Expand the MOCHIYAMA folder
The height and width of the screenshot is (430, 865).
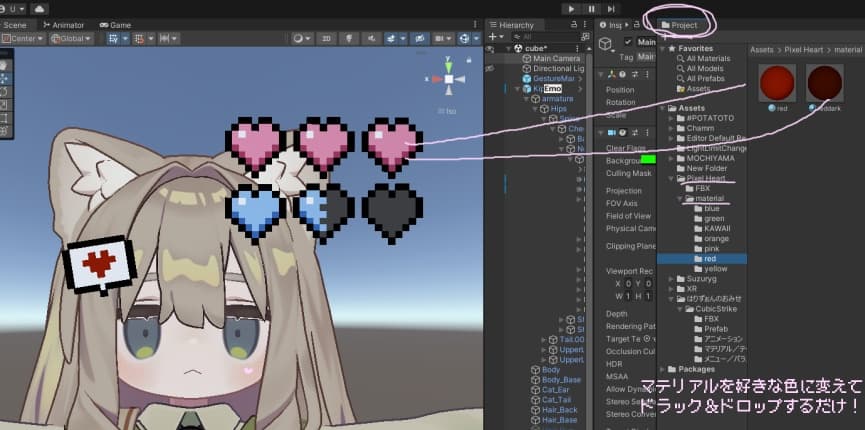pos(671,158)
